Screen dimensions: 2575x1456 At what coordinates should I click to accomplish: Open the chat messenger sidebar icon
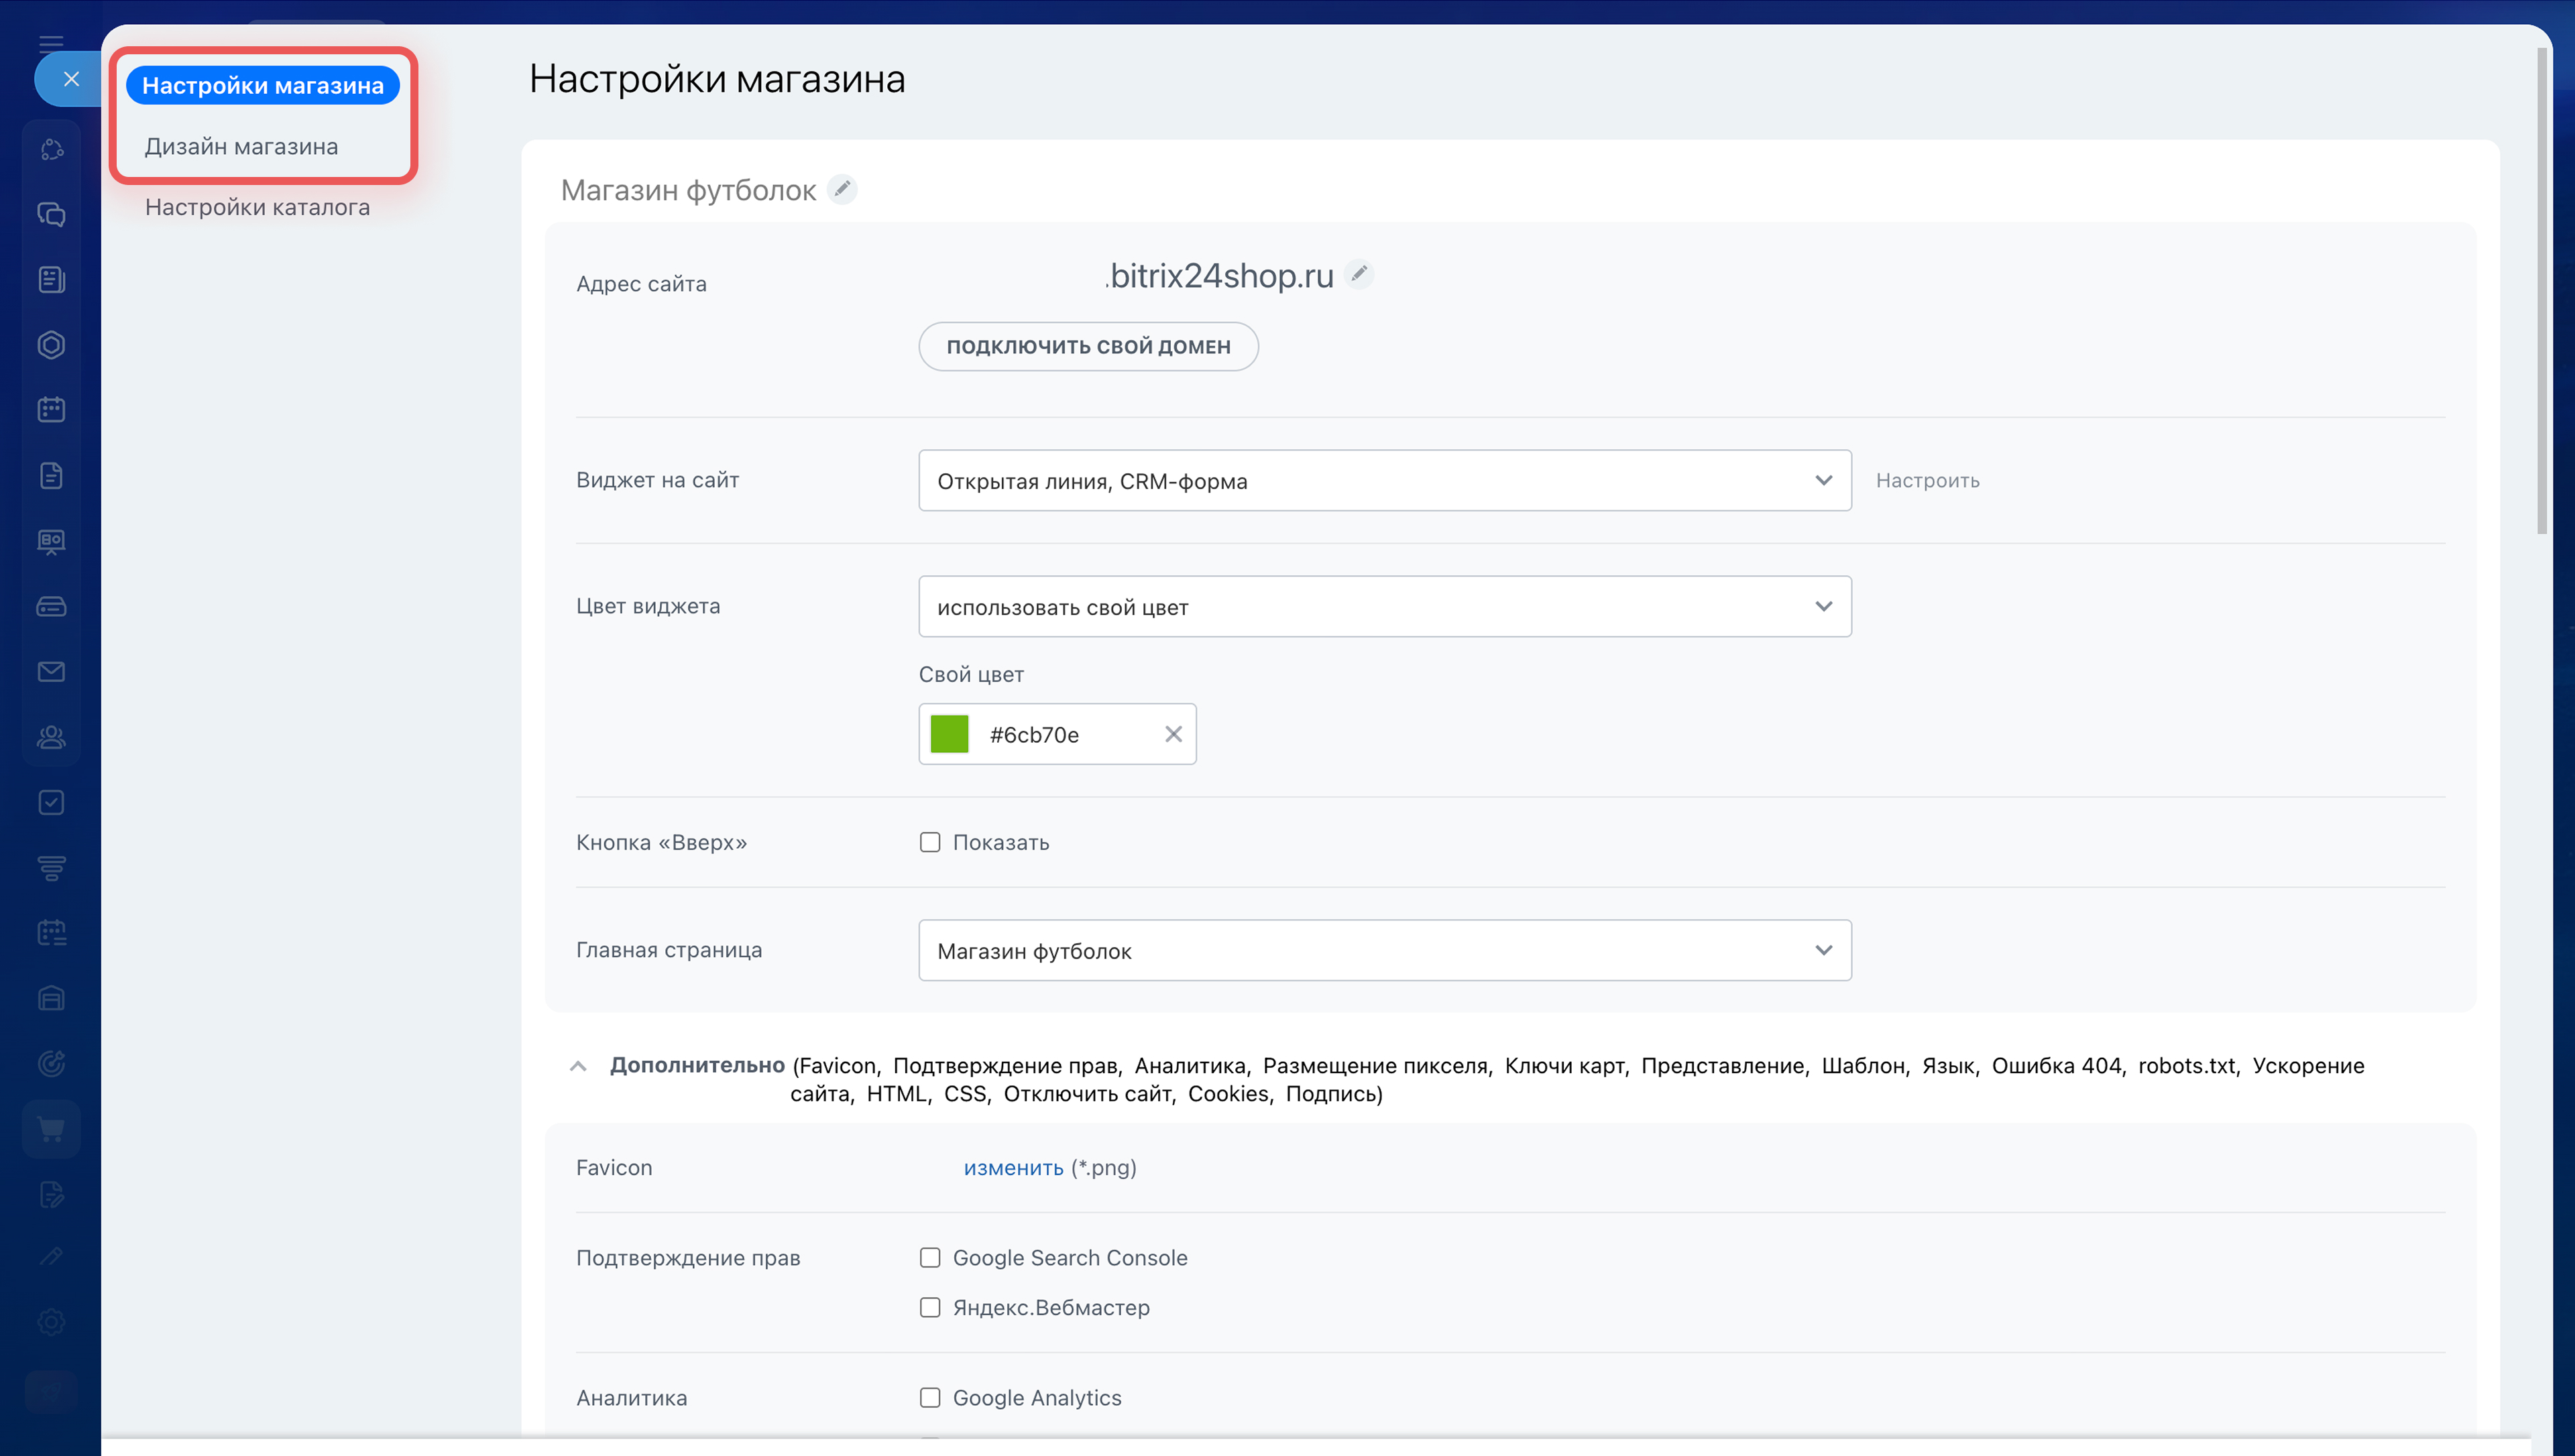coord(51,214)
